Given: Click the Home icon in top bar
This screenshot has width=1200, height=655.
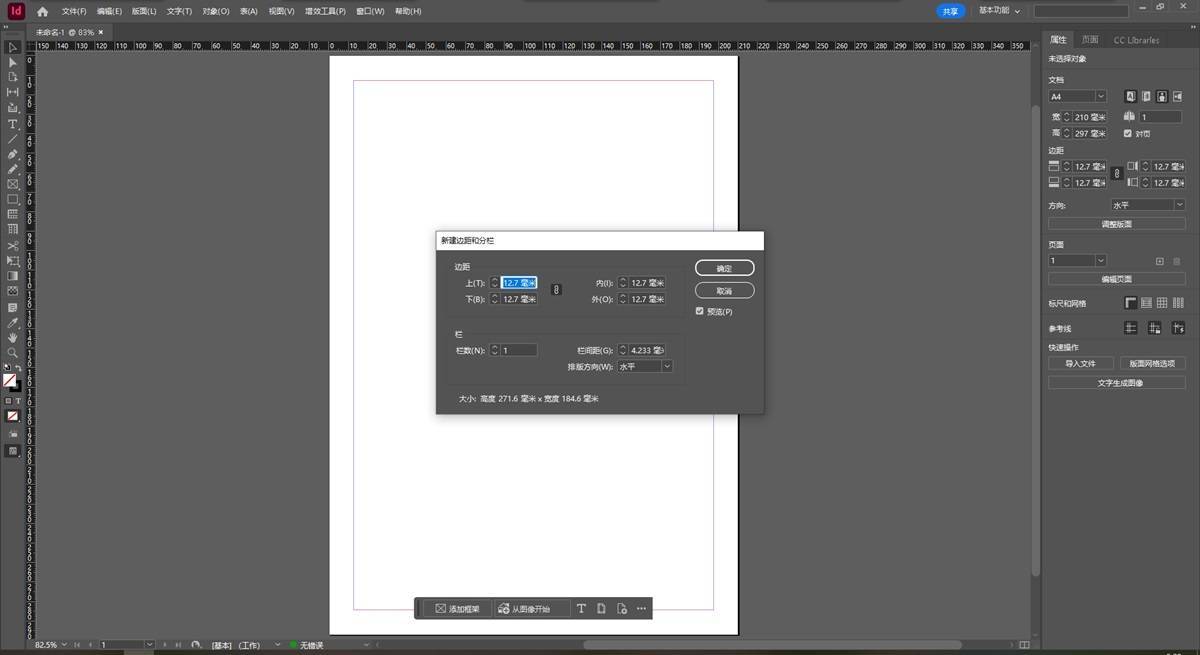Looking at the screenshot, I should (x=42, y=11).
